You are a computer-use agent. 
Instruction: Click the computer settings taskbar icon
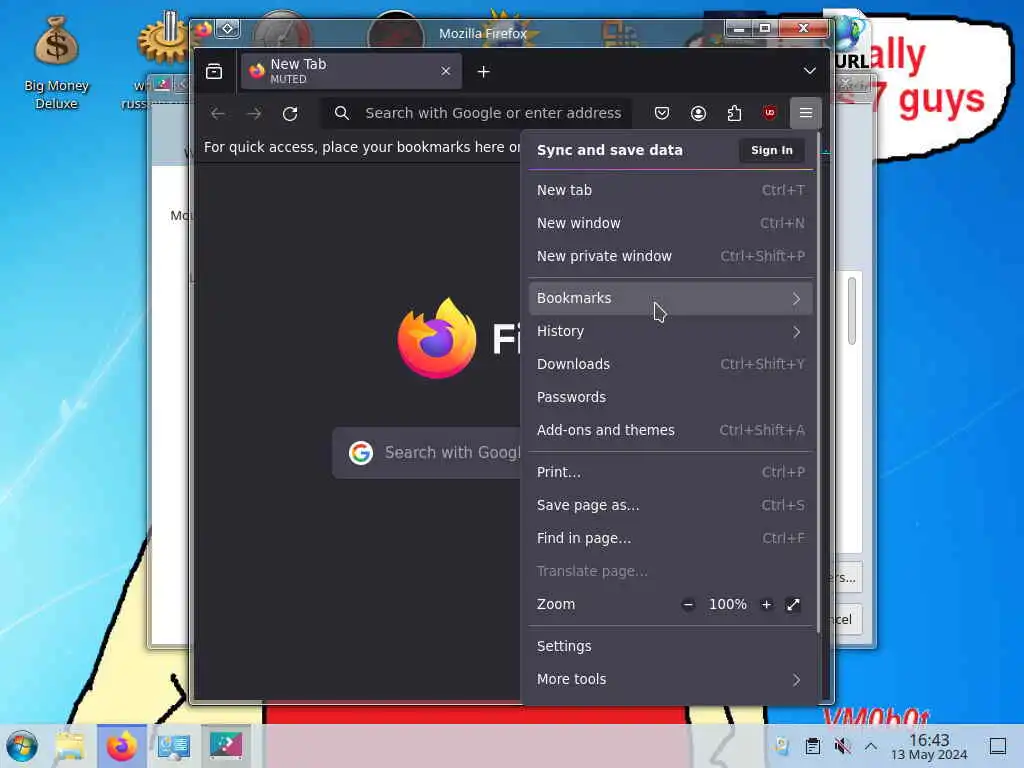(174, 746)
